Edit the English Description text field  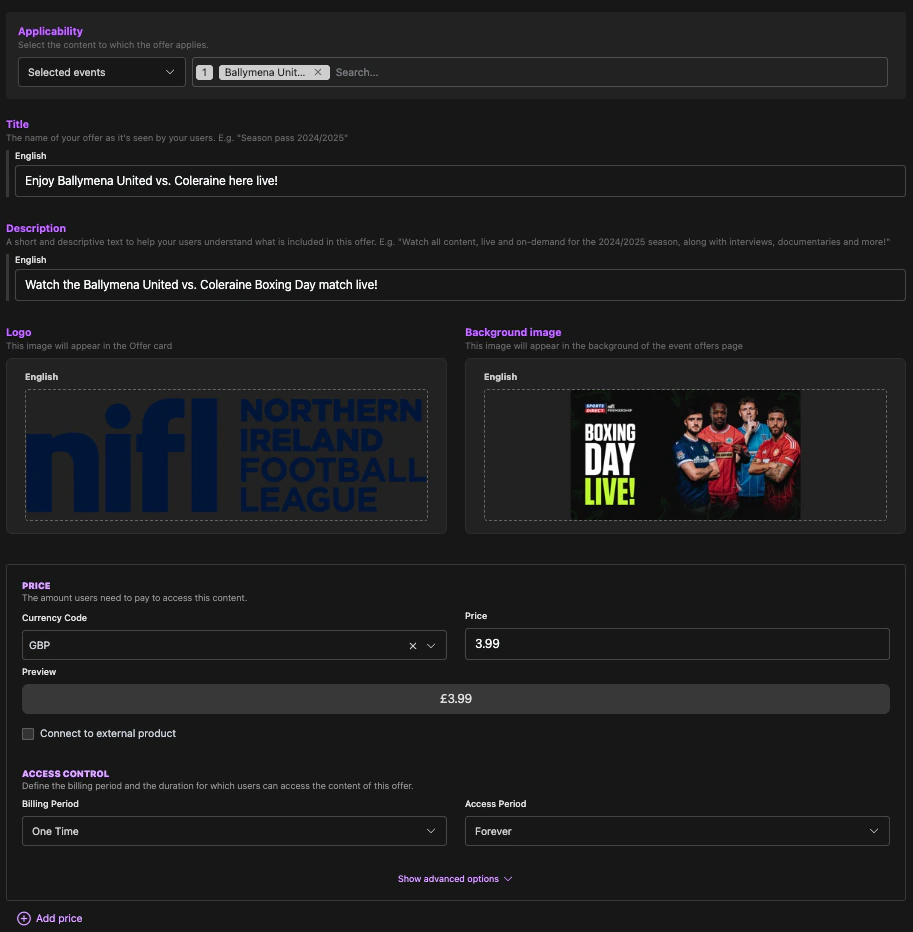(x=460, y=285)
